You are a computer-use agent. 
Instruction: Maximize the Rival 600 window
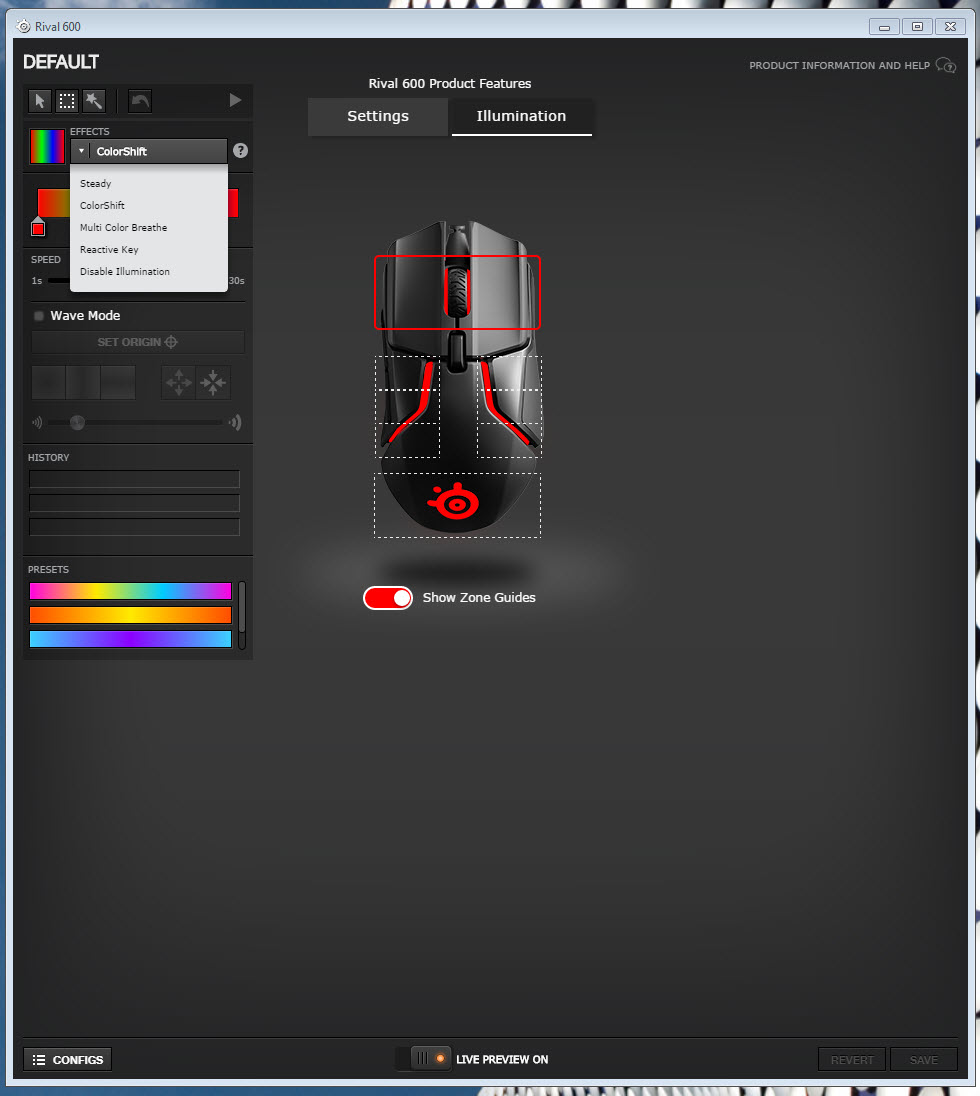pyautogui.click(x=917, y=27)
